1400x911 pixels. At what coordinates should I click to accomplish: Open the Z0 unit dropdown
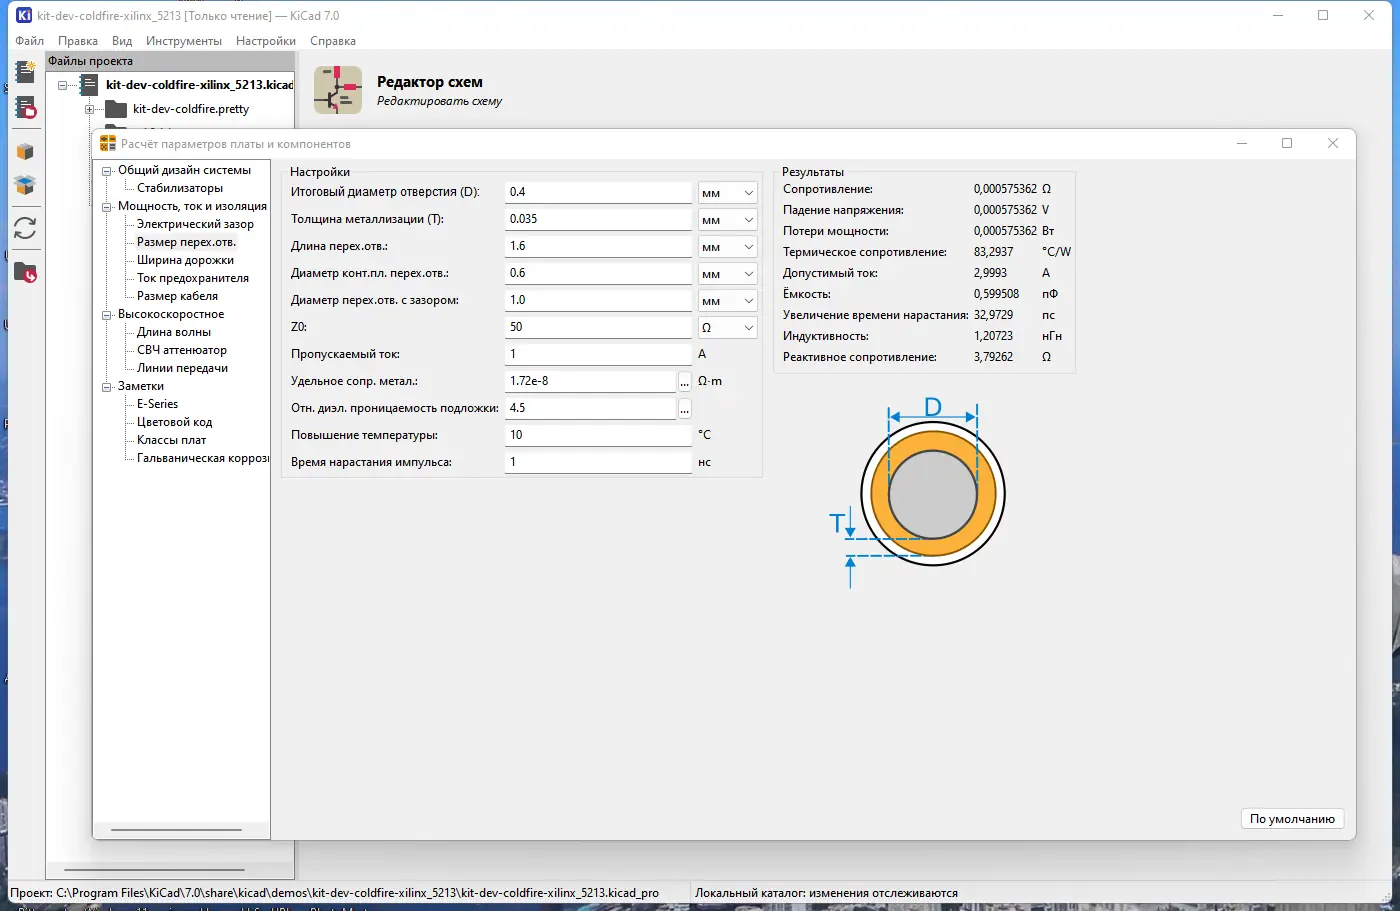tap(727, 328)
